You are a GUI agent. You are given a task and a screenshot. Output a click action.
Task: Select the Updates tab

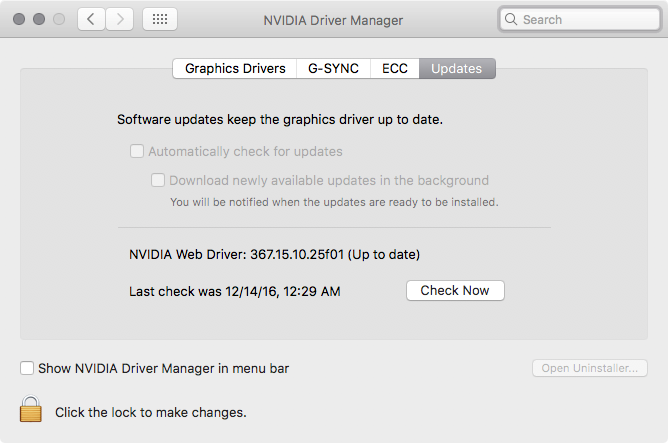(457, 69)
